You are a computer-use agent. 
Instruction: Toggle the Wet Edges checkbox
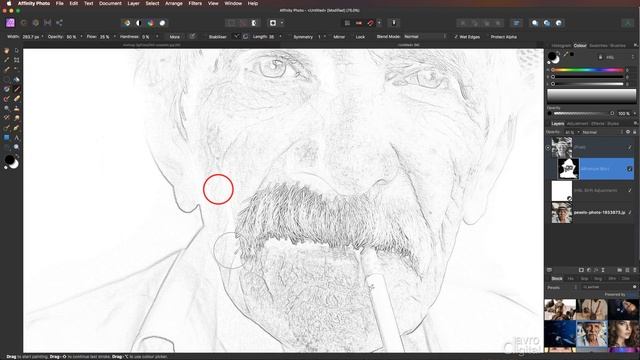tap(456, 37)
